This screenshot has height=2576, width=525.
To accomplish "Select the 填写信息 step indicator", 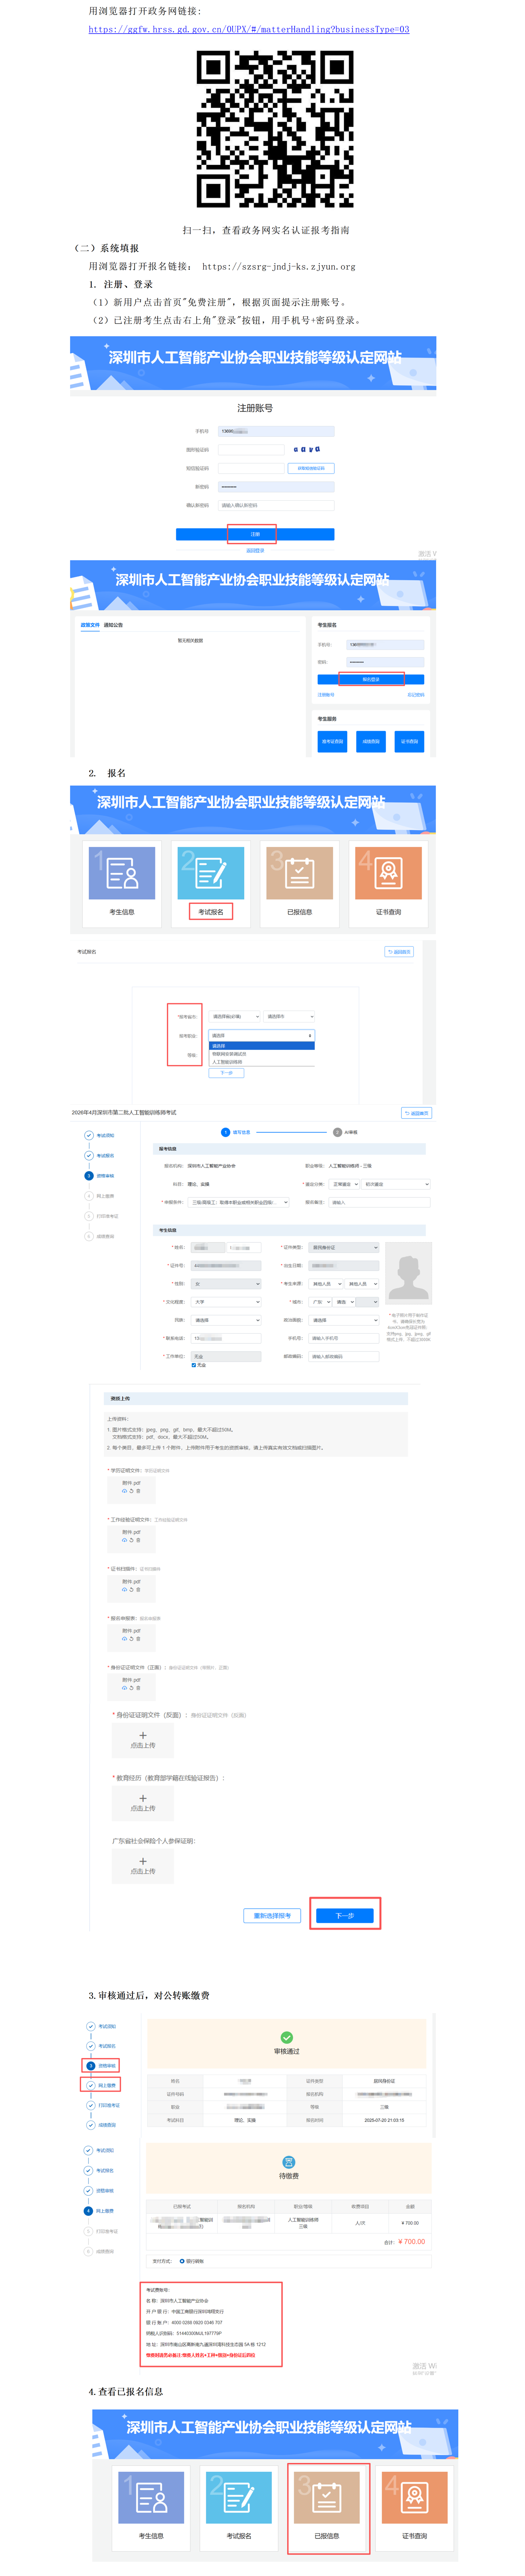I will pyautogui.click(x=236, y=1132).
